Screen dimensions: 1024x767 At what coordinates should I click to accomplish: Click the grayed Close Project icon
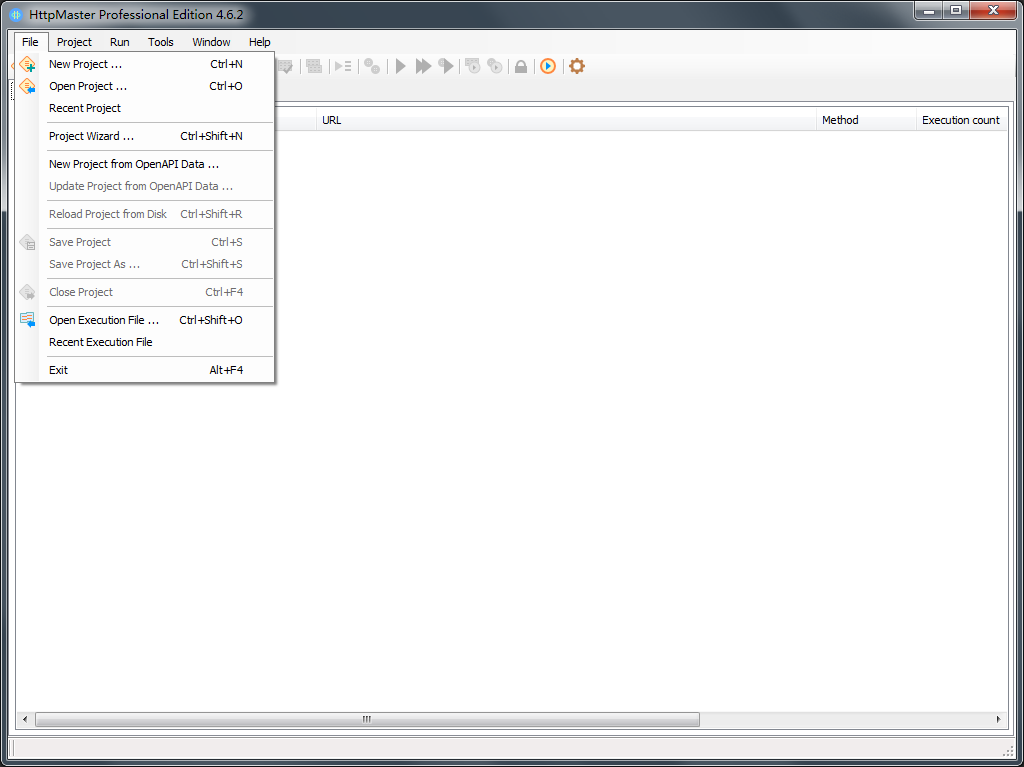coord(27,292)
